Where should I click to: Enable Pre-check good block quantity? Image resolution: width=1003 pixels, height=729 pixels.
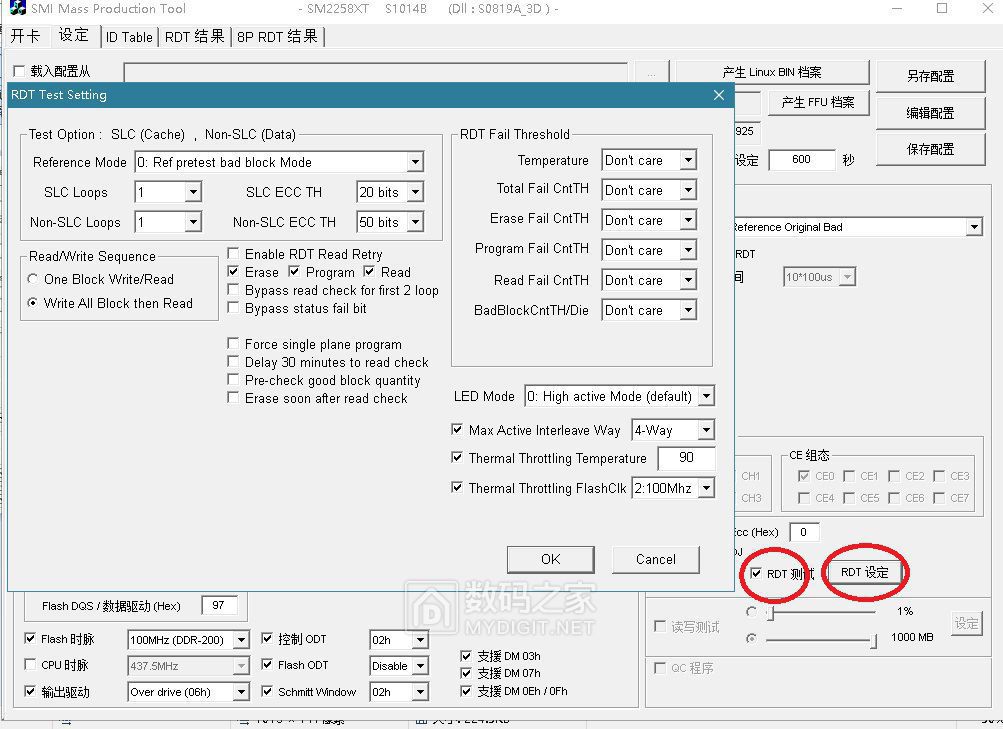tap(233, 379)
